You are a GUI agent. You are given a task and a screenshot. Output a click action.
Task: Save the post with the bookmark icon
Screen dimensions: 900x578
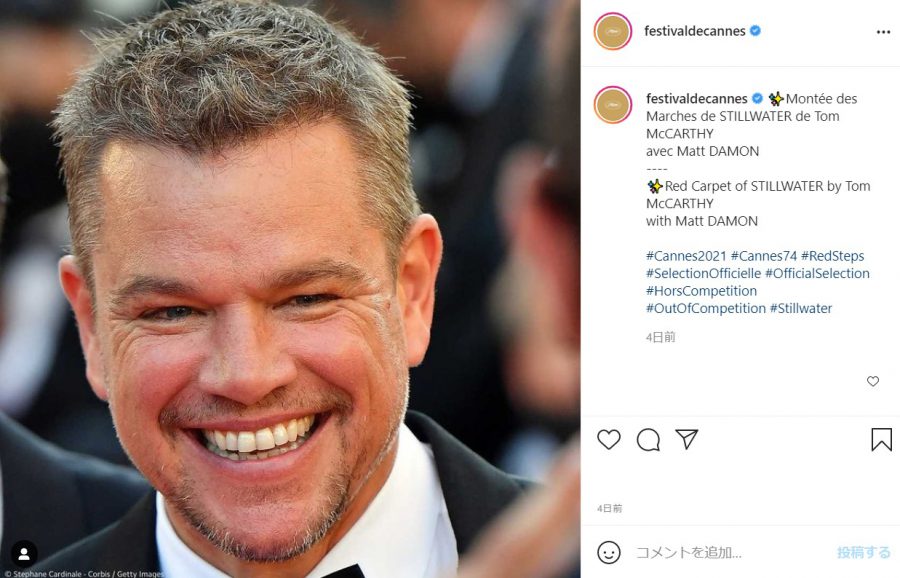tap(881, 440)
